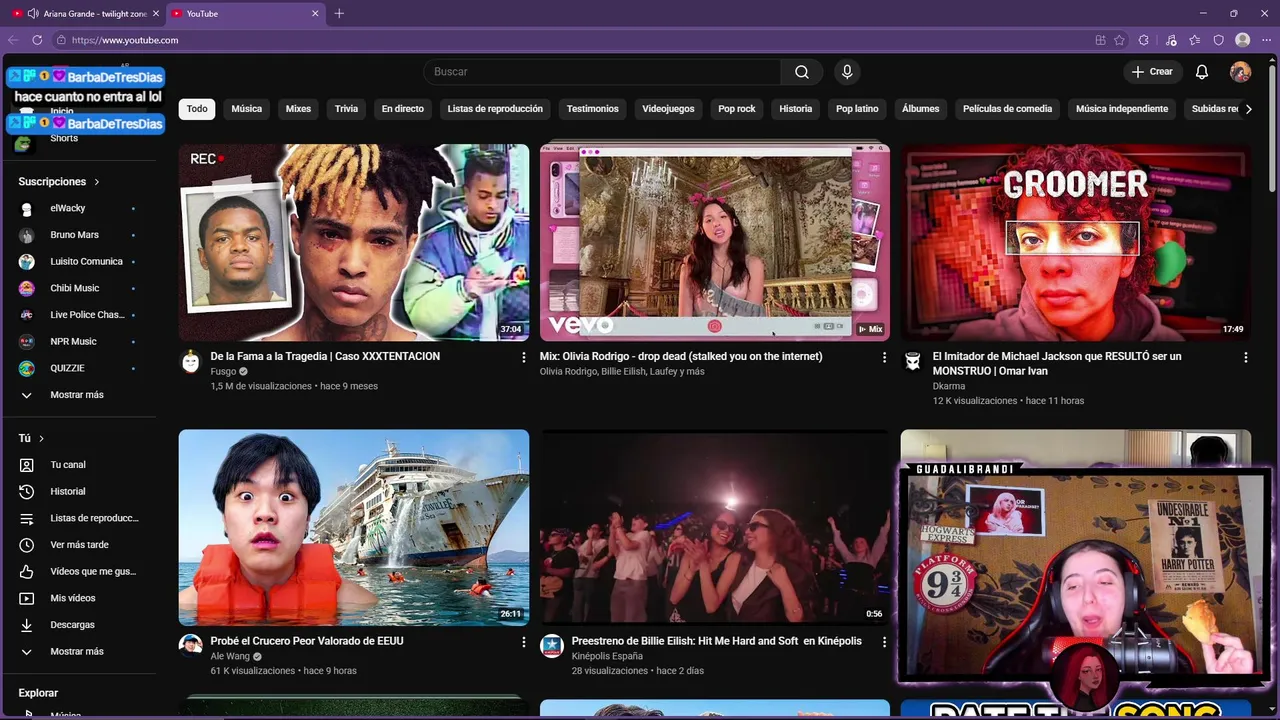The image size is (1280, 720).
Task: Click the Buscar search field
Action: 603,72
